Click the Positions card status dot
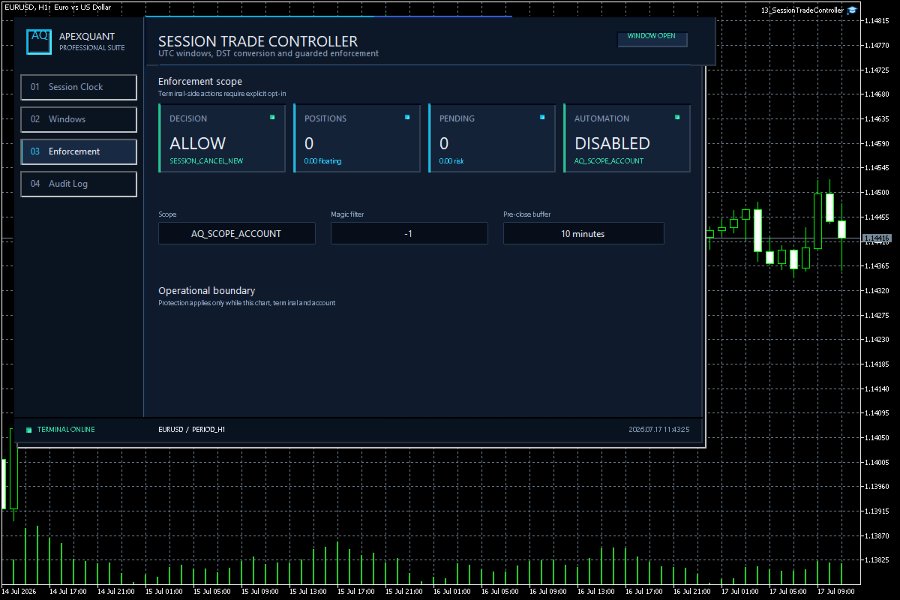The image size is (900, 600). [407, 117]
